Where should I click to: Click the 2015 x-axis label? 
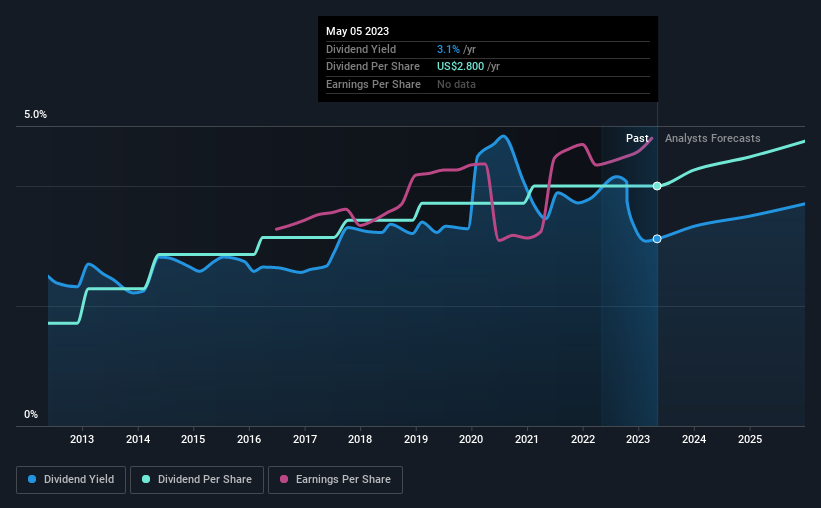(193, 439)
